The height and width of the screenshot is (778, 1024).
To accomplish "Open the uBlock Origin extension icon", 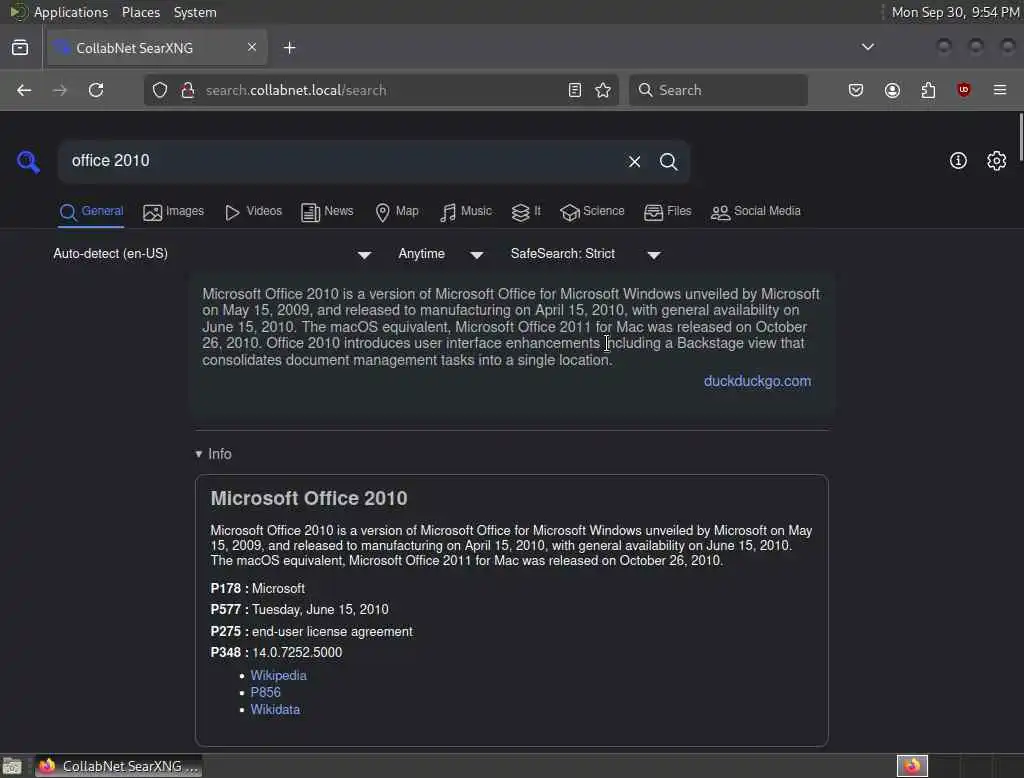I will [964, 90].
